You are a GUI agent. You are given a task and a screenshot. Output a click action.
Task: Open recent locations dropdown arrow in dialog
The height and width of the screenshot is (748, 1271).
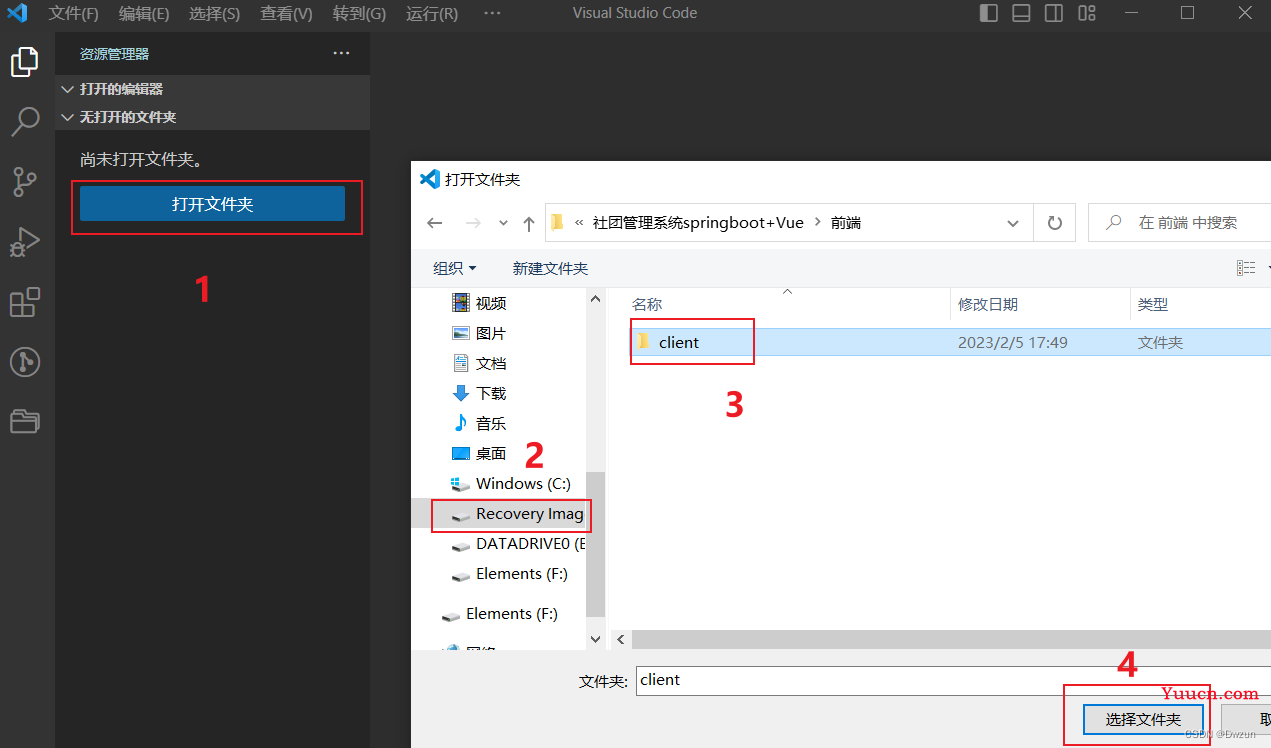coord(503,223)
